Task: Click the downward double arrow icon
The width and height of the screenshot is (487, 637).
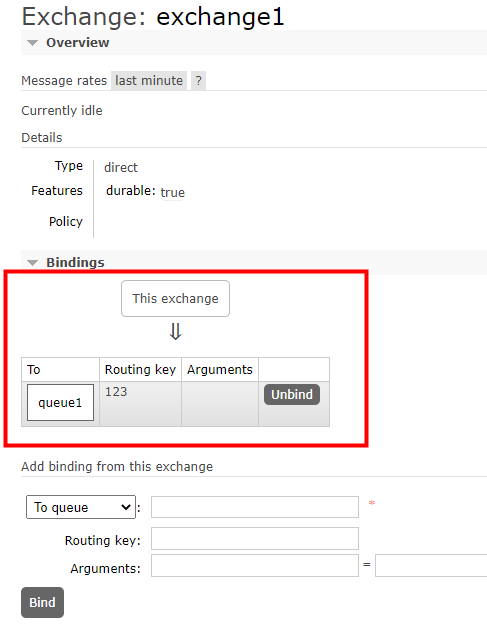Action: tap(175, 332)
